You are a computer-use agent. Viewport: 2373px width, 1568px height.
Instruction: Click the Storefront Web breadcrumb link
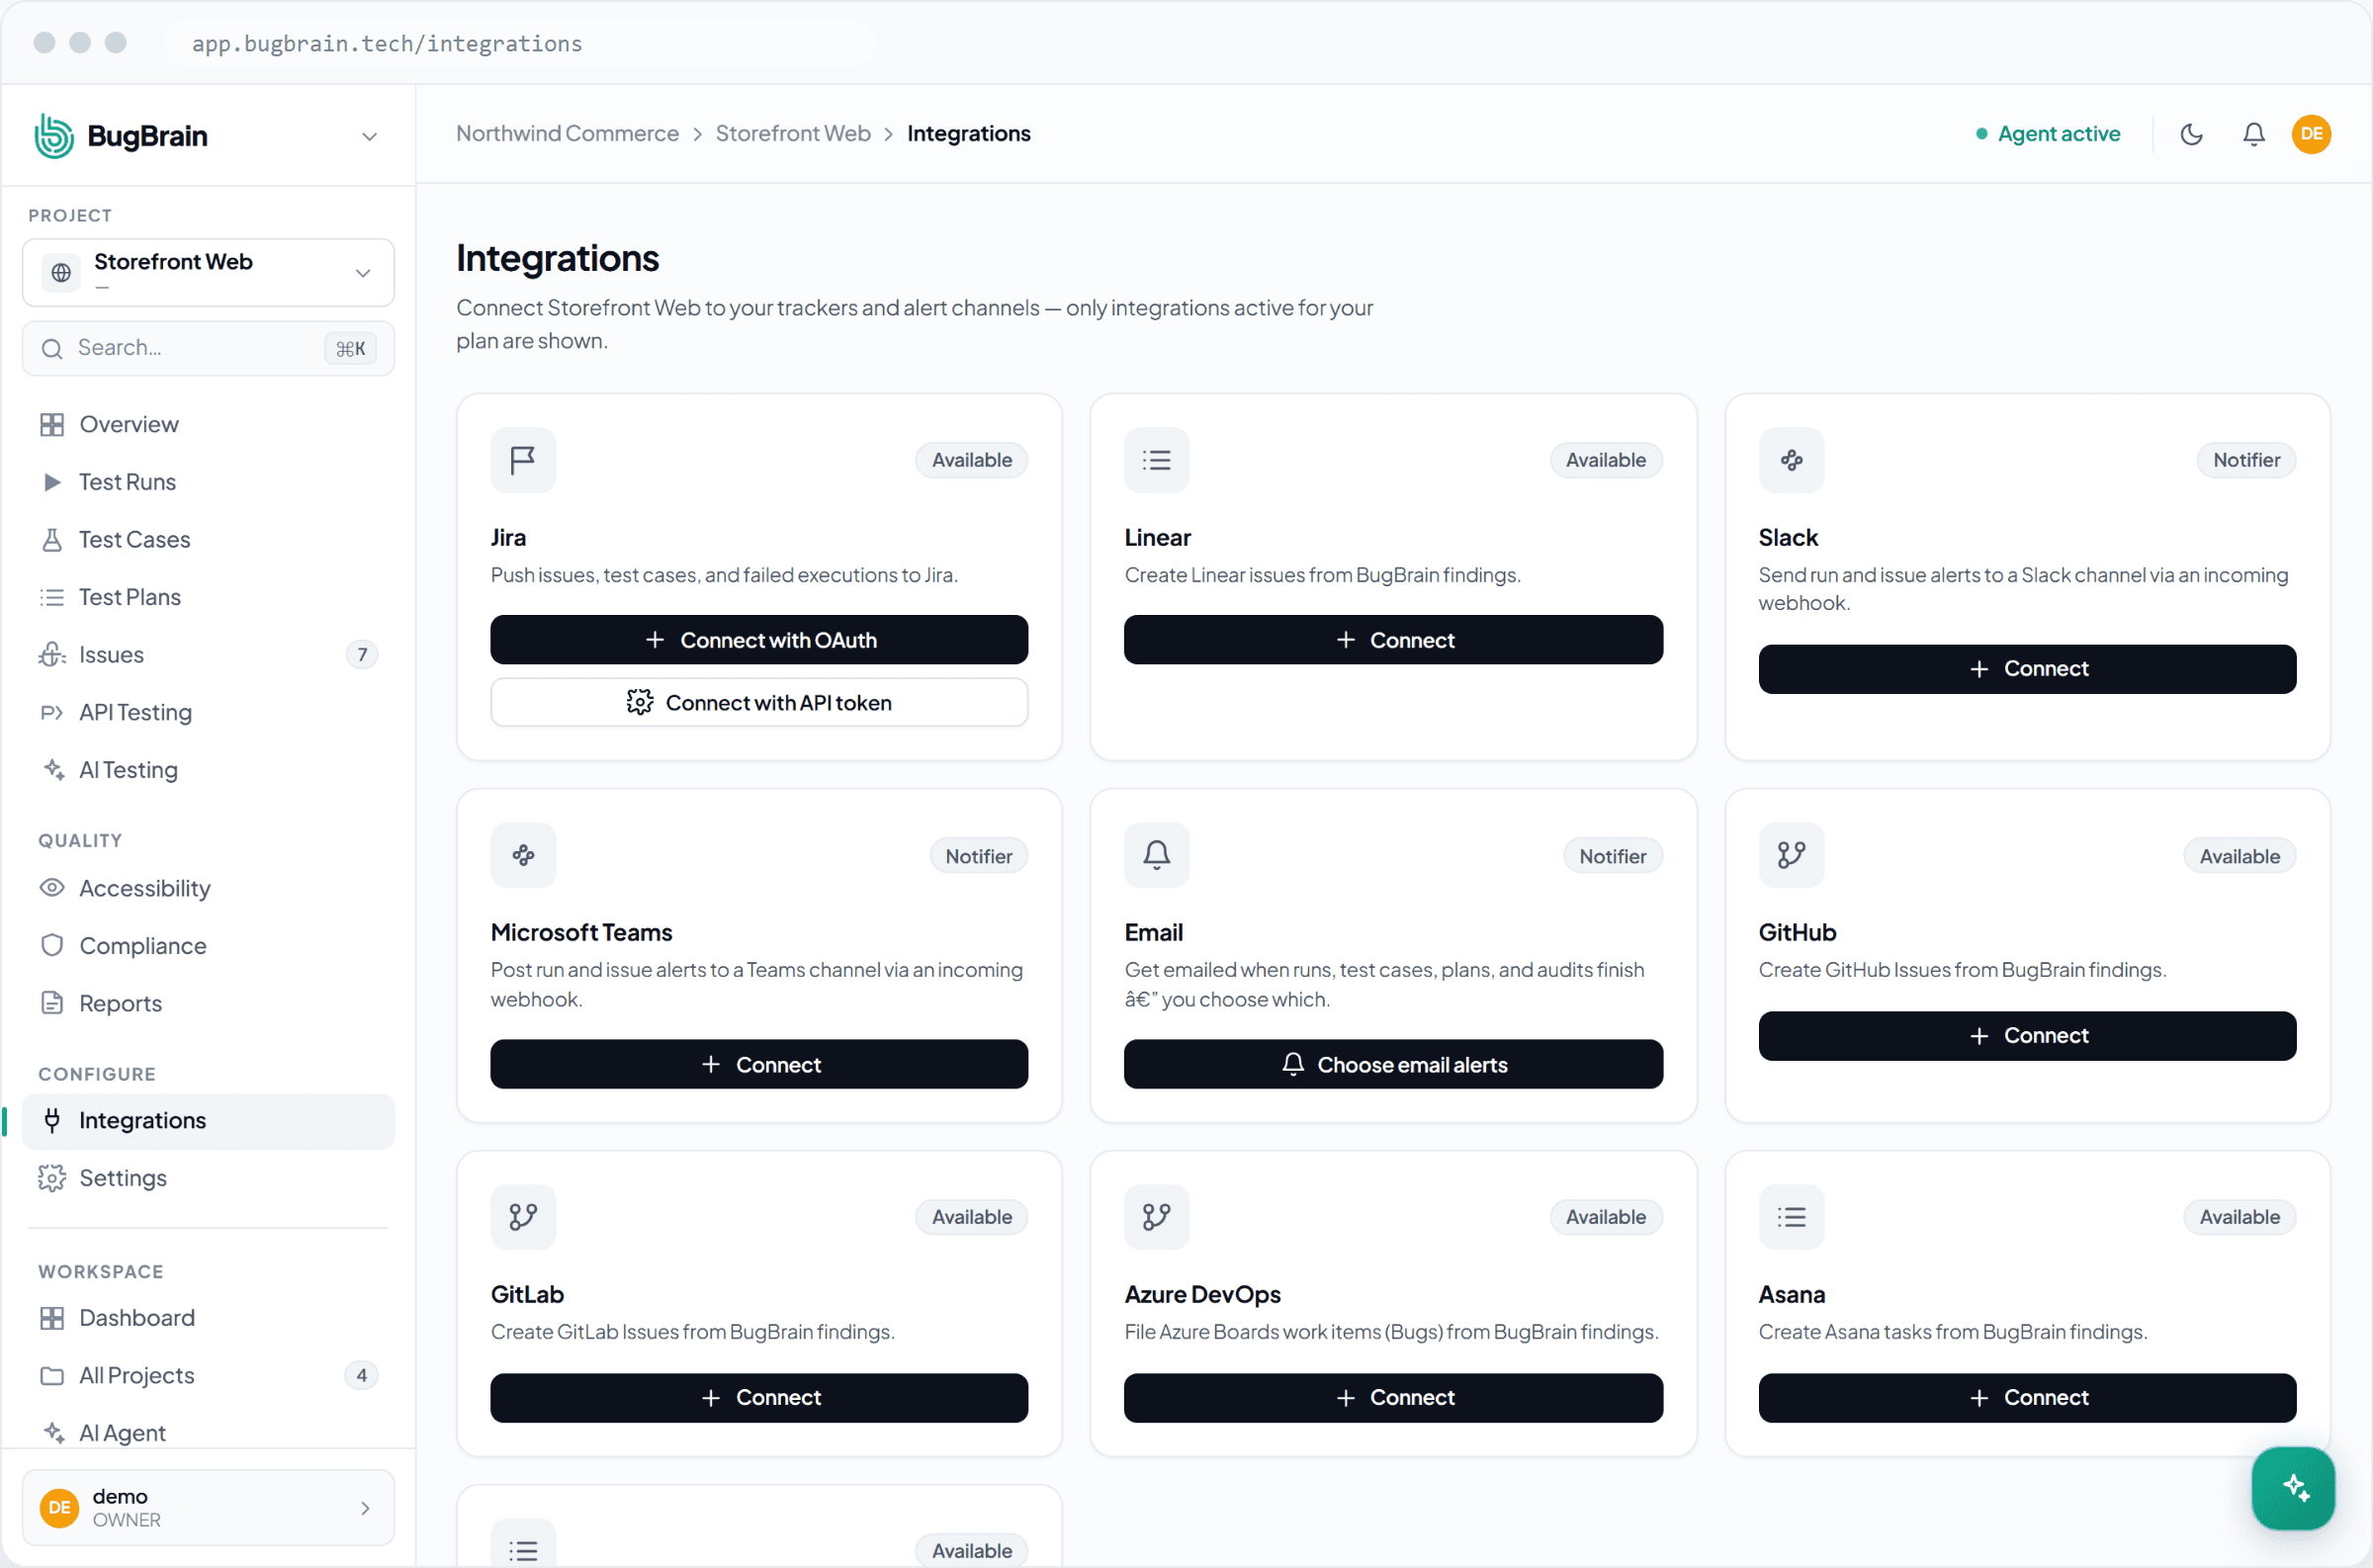(793, 134)
